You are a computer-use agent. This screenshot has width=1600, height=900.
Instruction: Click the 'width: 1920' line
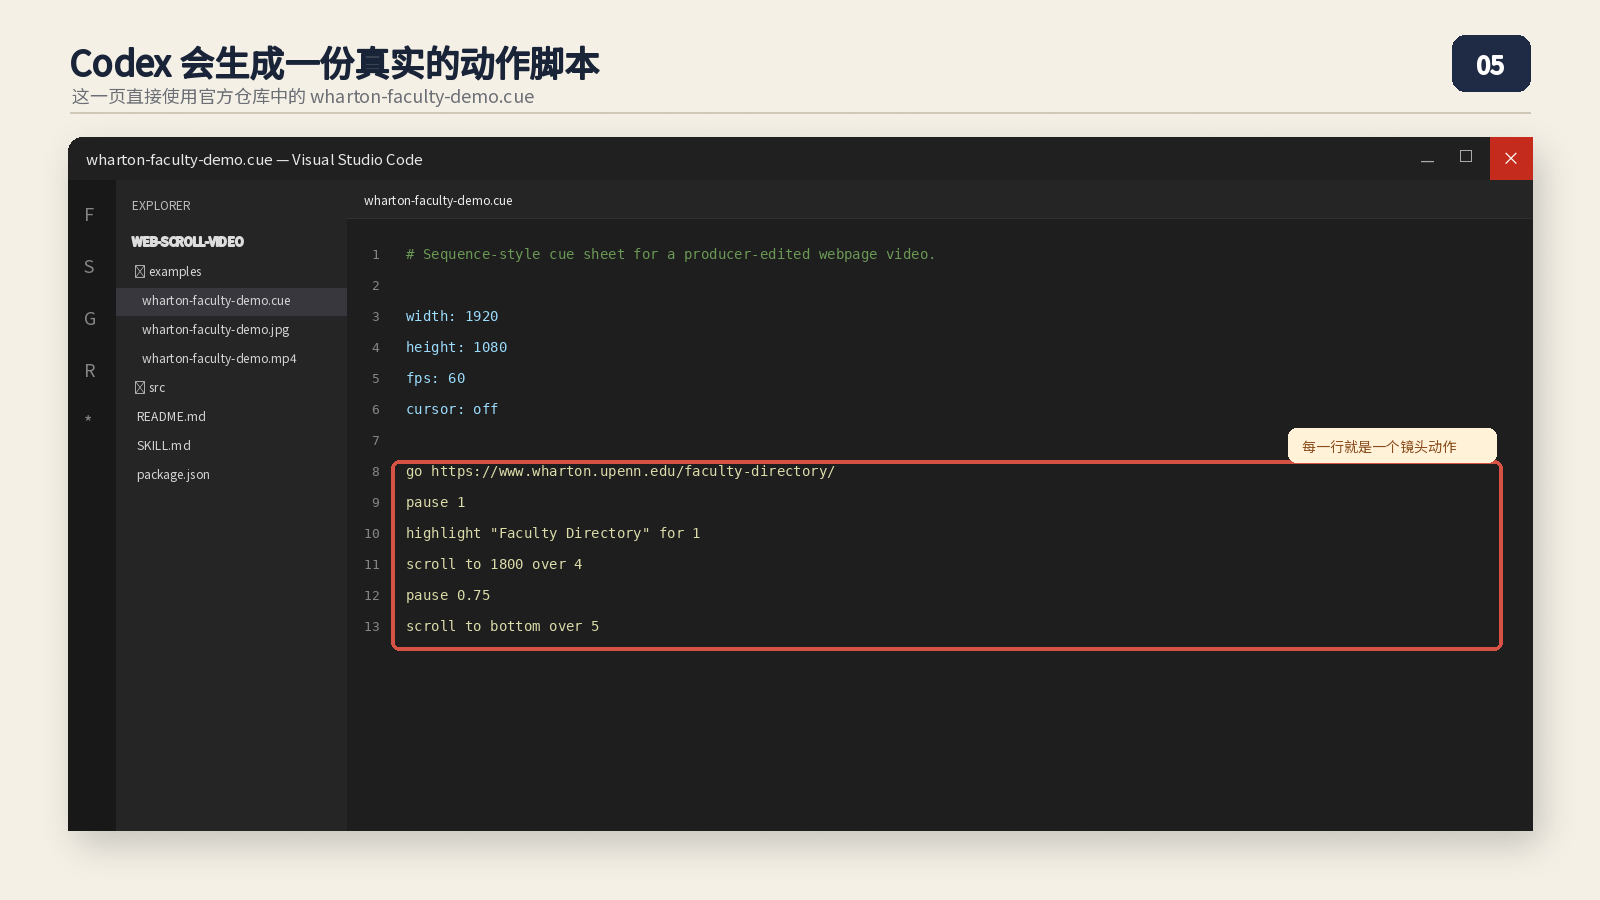point(452,317)
